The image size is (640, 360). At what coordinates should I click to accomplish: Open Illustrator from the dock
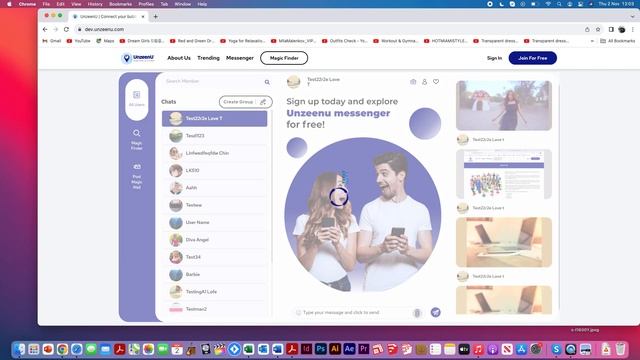pos(335,349)
